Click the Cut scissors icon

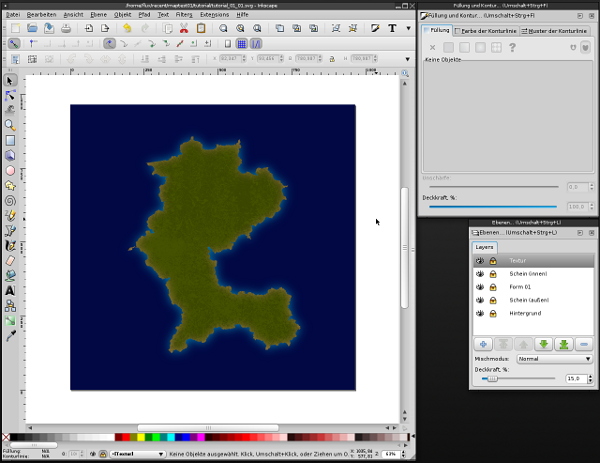185,29
